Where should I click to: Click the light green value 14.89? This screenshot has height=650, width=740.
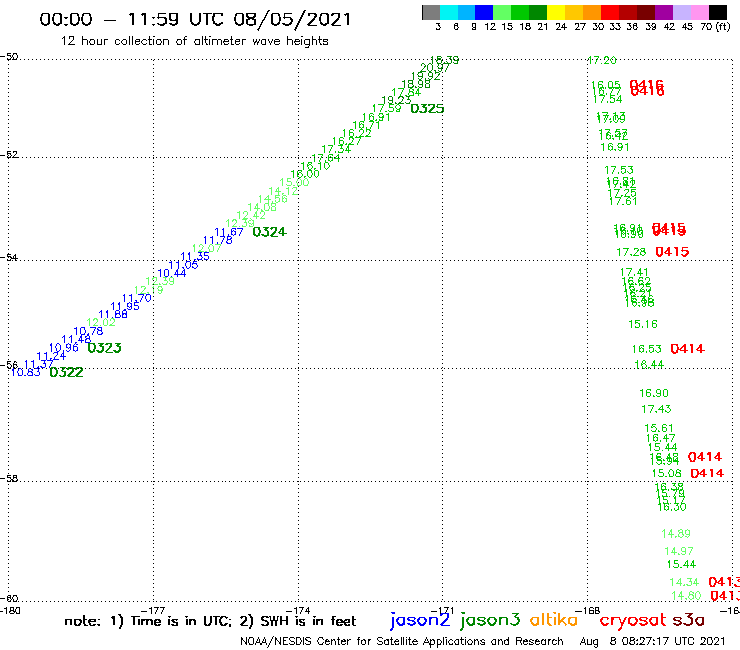(x=676, y=534)
